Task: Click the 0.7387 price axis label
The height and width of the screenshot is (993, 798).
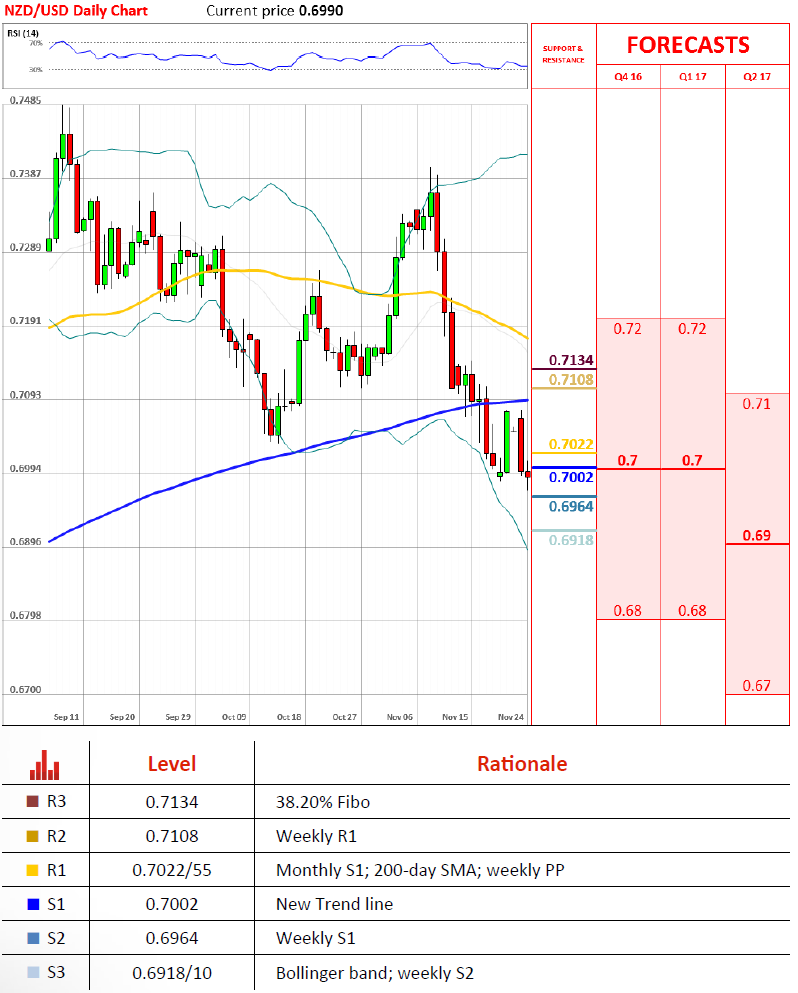Action: click(x=25, y=174)
